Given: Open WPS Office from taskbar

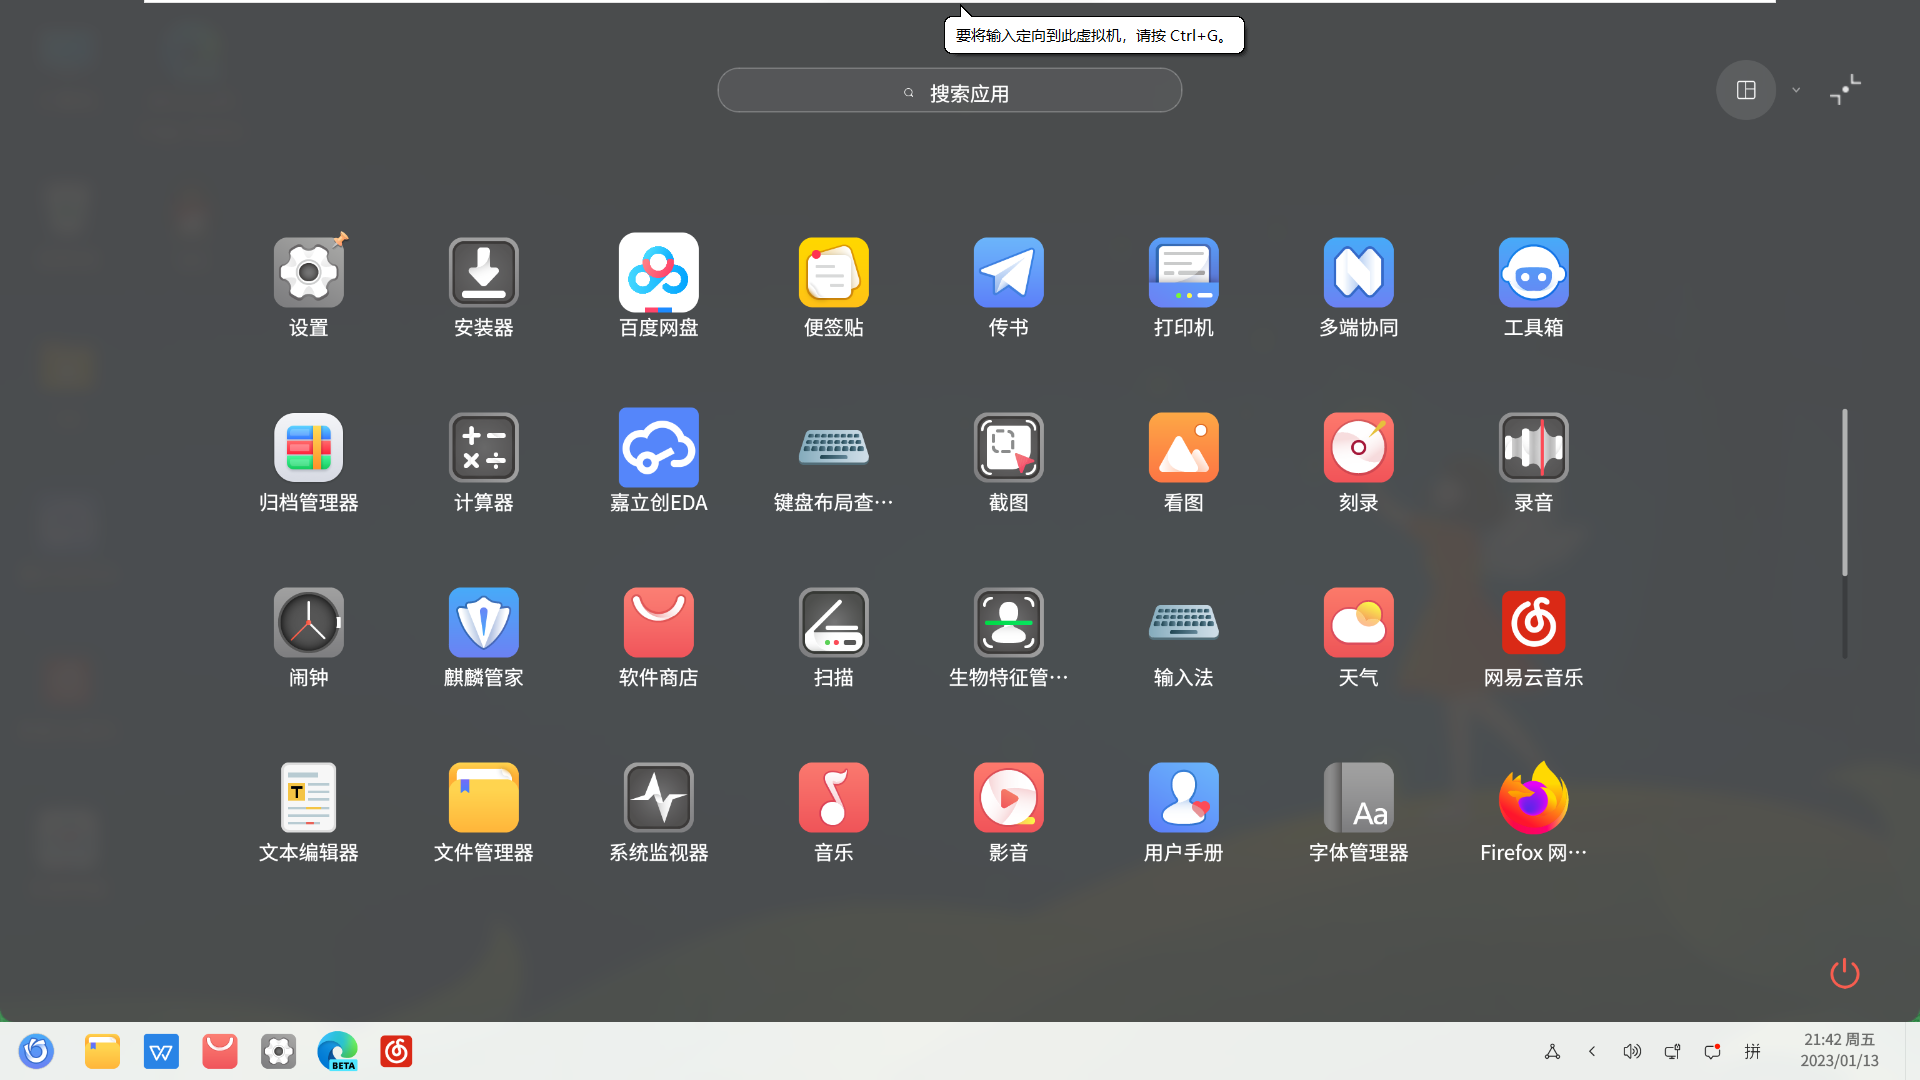Looking at the screenshot, I should pyautogui.click(x=161, y=1051).
